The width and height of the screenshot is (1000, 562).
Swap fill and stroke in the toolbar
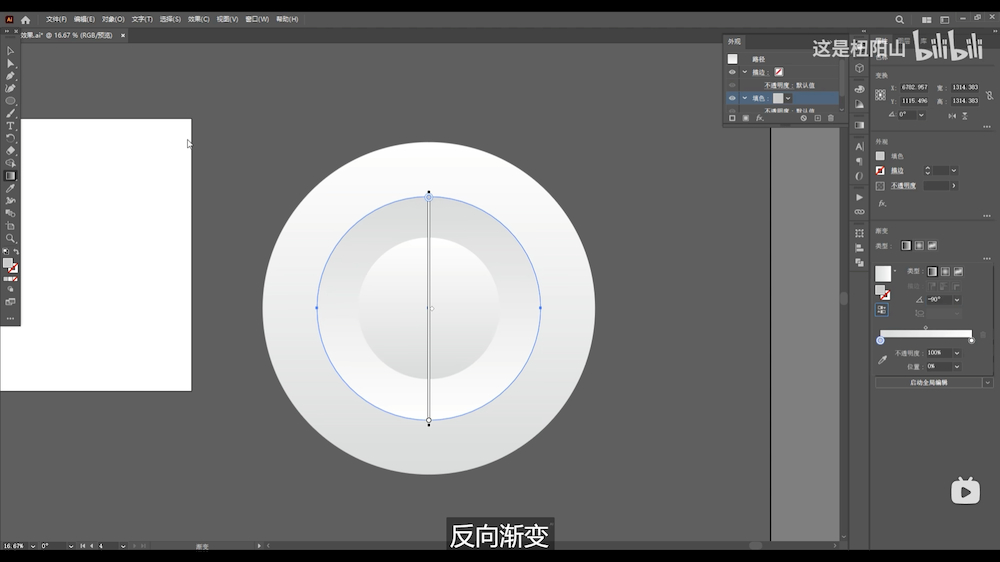click(16, 252)
